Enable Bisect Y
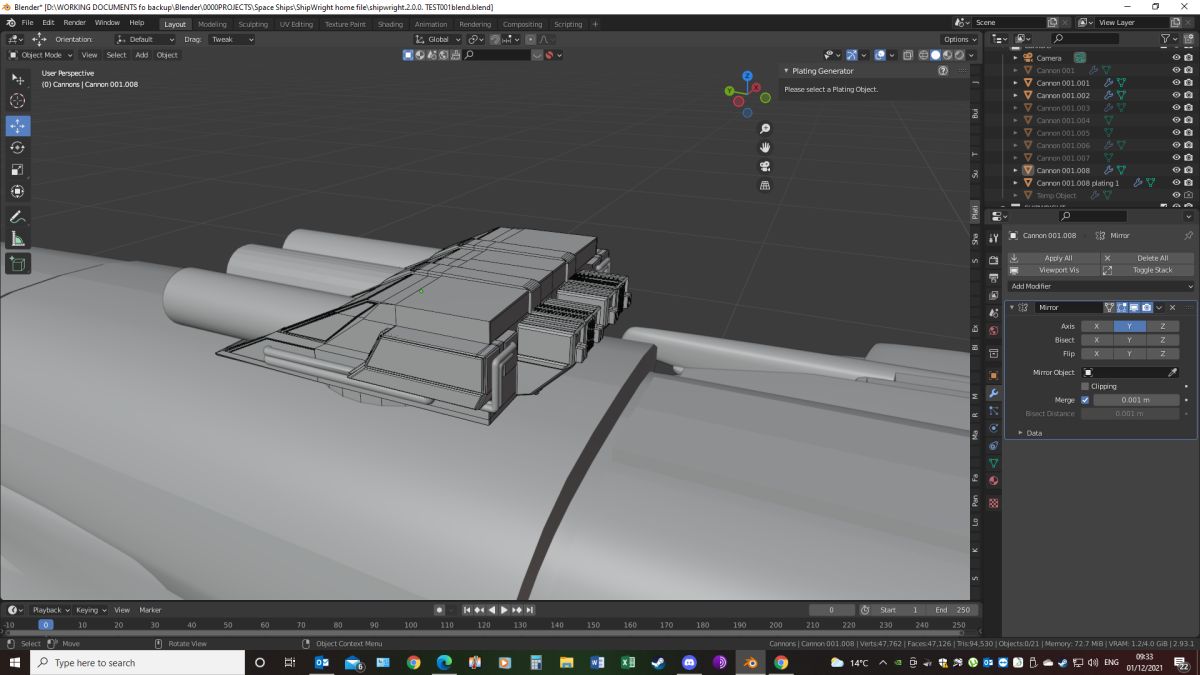Viewport: 1200px width, 675px height. [x=1130, y=340]
